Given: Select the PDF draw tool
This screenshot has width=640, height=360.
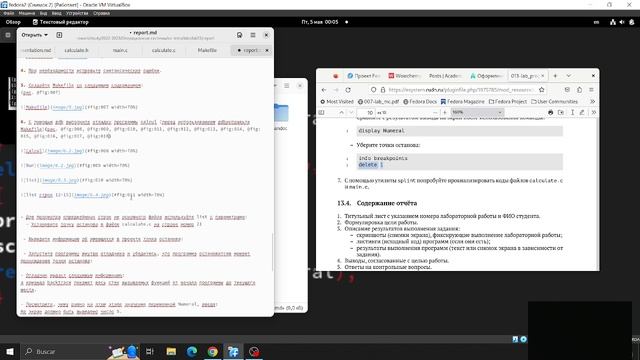Looking at the screenshot, I should pos(582,112).
